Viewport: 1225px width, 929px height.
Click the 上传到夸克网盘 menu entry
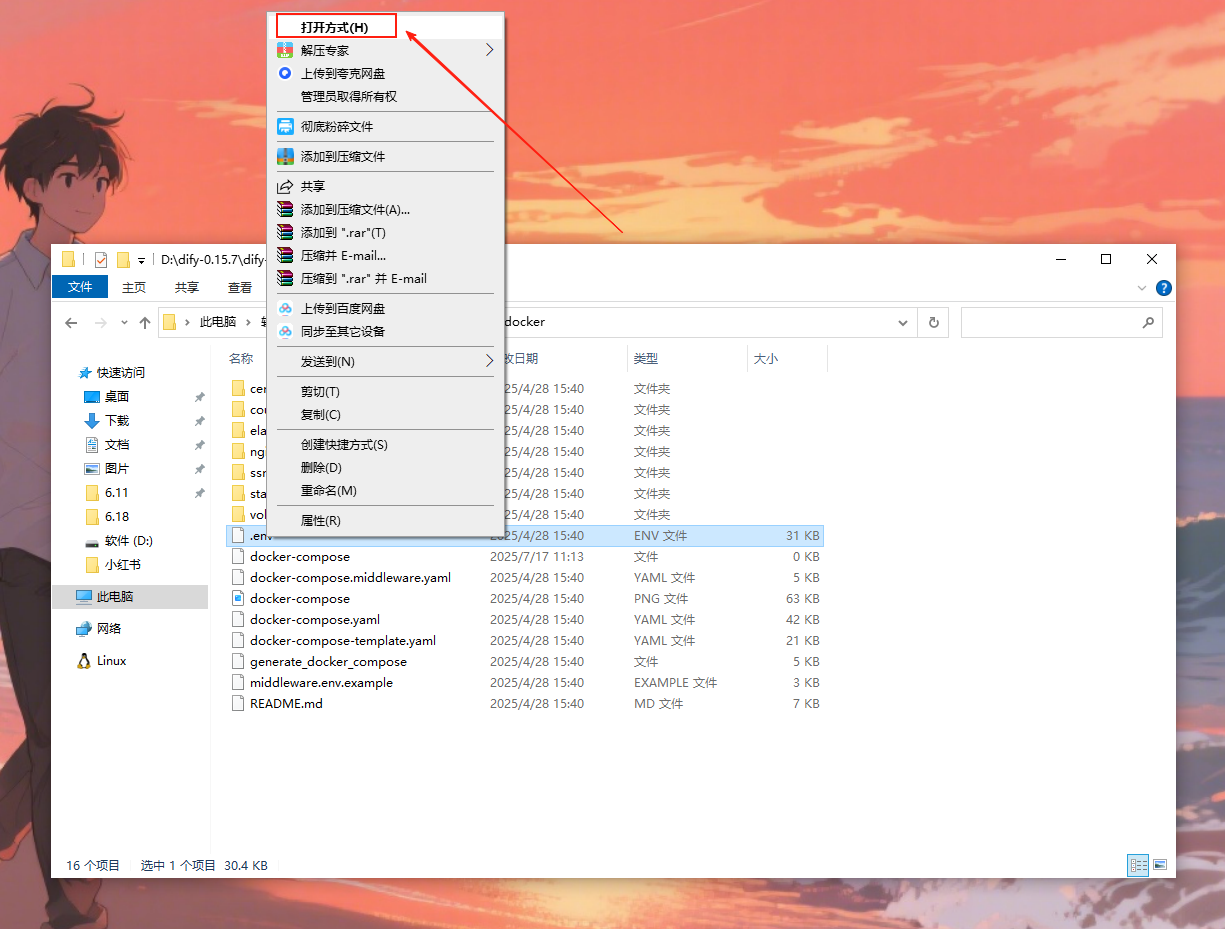(342, 73)
